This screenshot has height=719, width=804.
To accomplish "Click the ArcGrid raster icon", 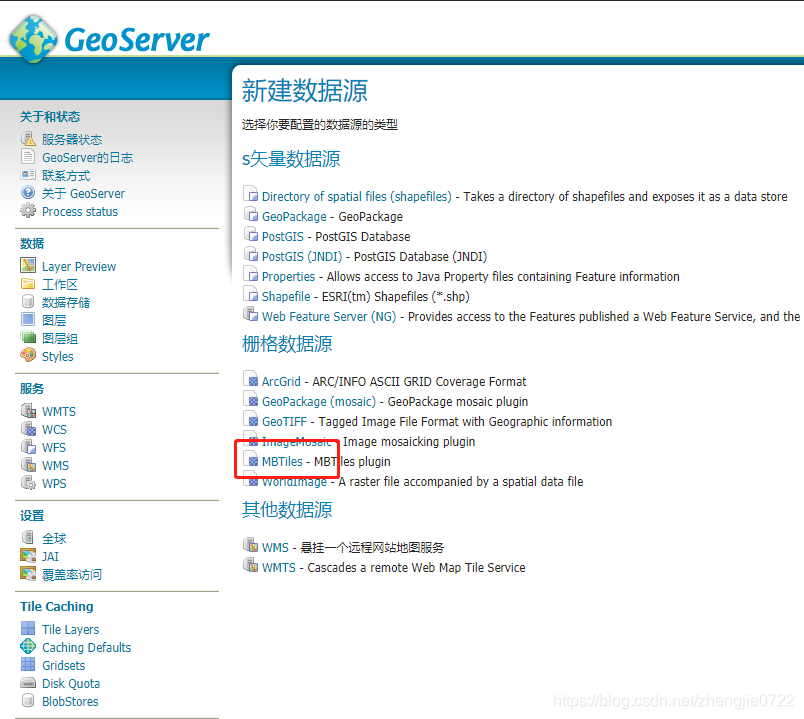I will [250, 380].
